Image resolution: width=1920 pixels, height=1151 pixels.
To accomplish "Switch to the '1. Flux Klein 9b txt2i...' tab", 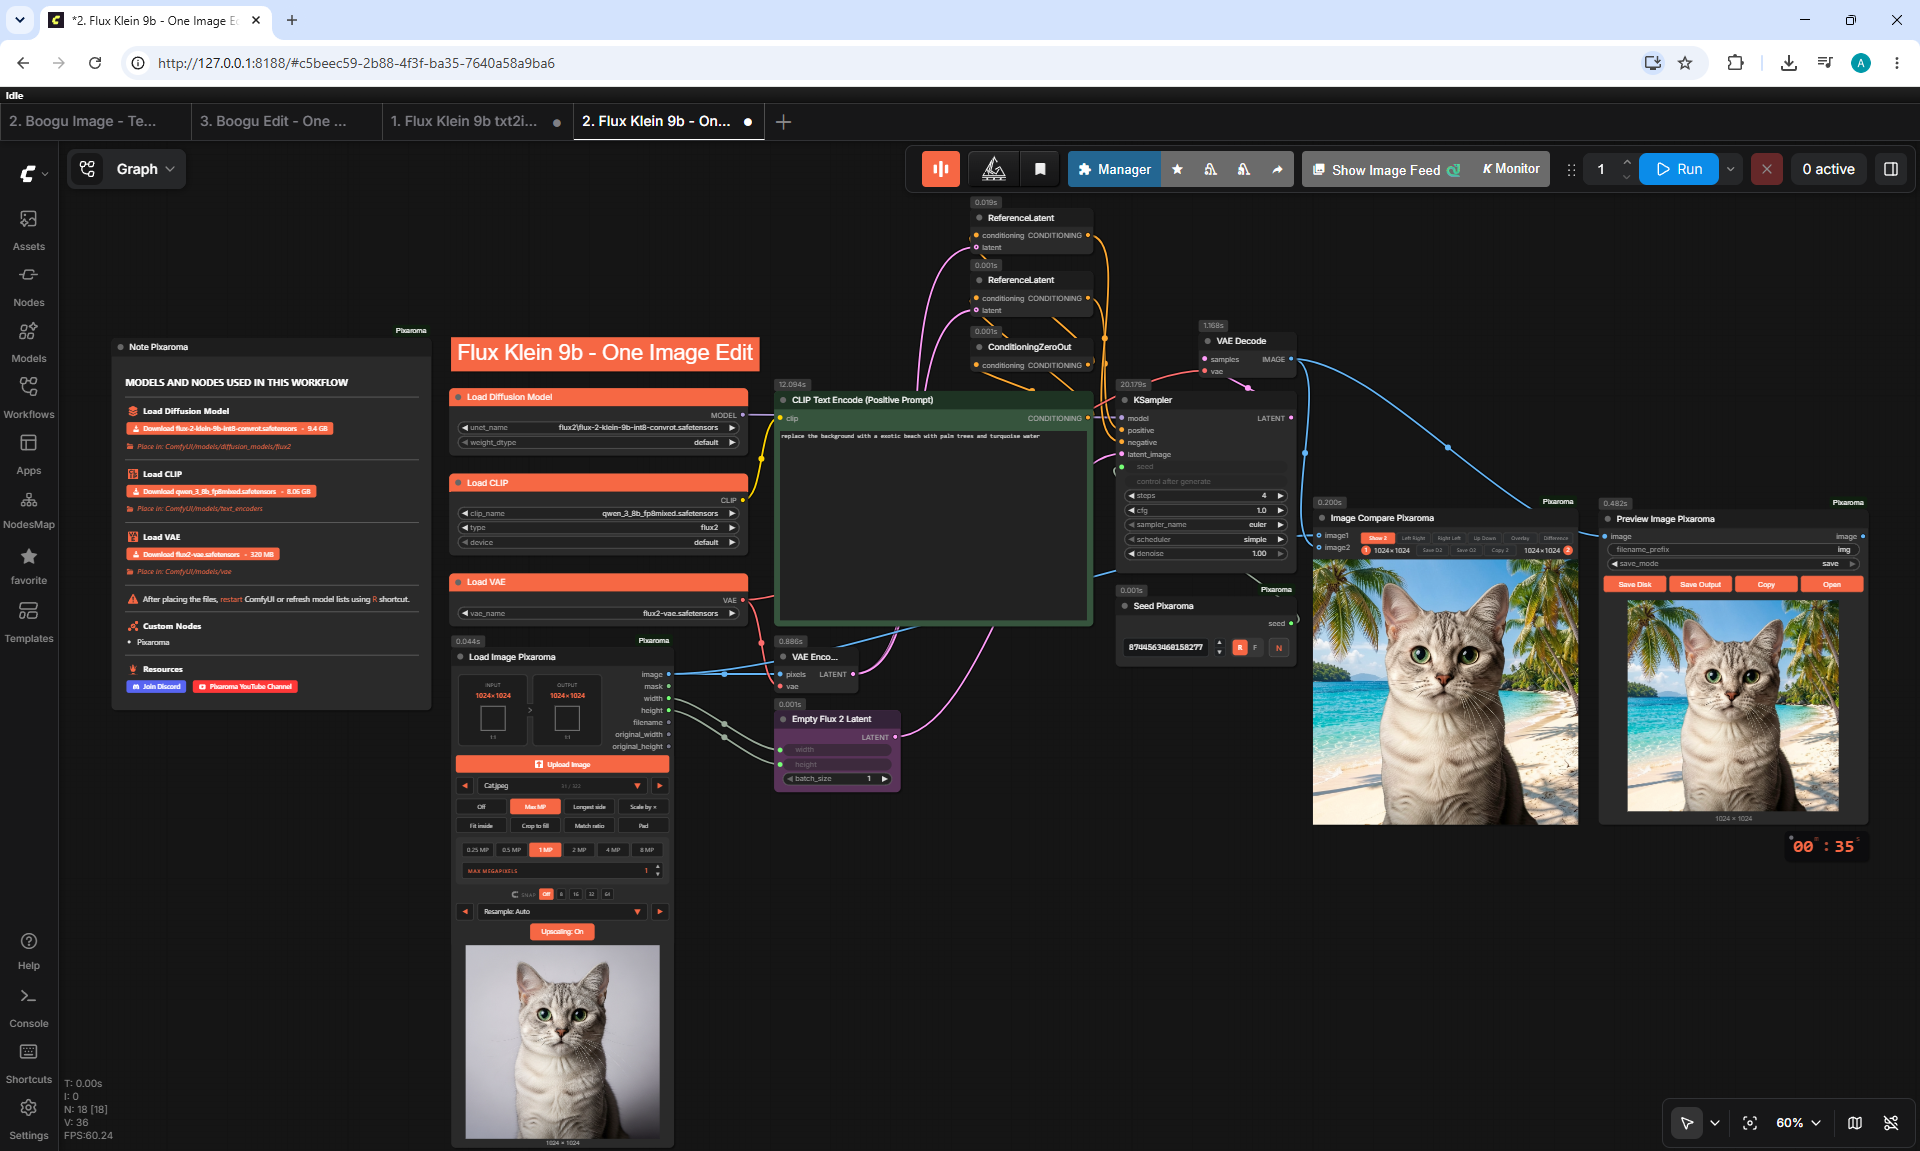I will pyautogui.click(x=477, y=121).
